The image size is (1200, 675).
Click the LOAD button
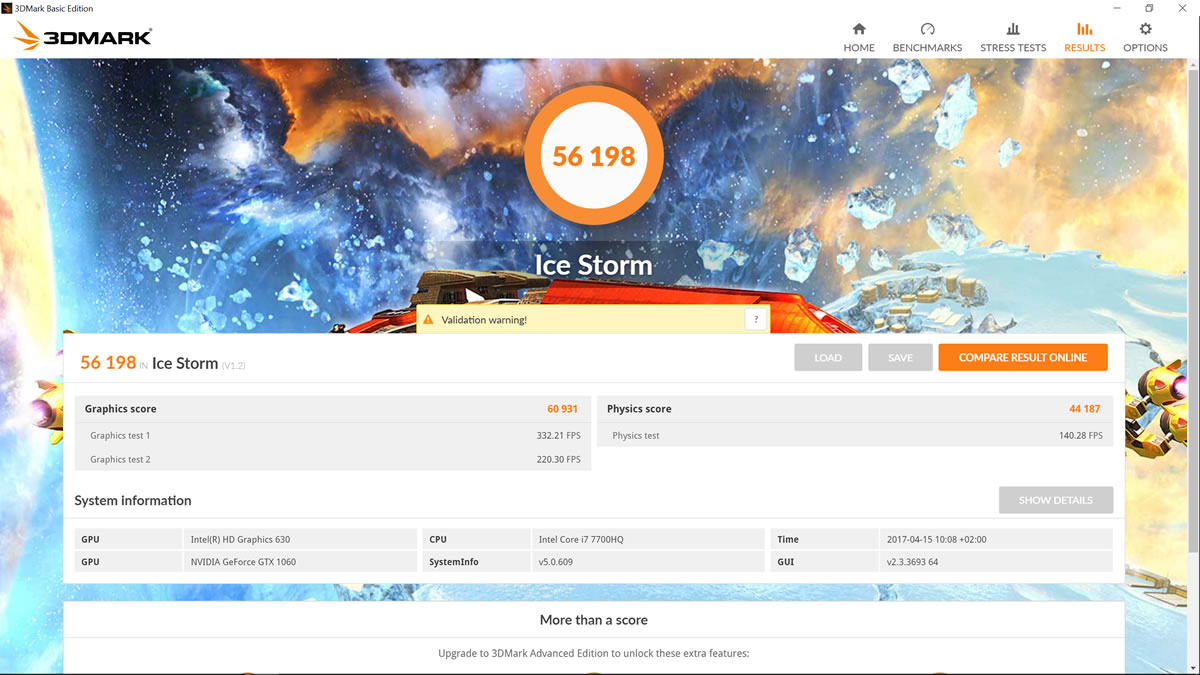coord(828,357)
